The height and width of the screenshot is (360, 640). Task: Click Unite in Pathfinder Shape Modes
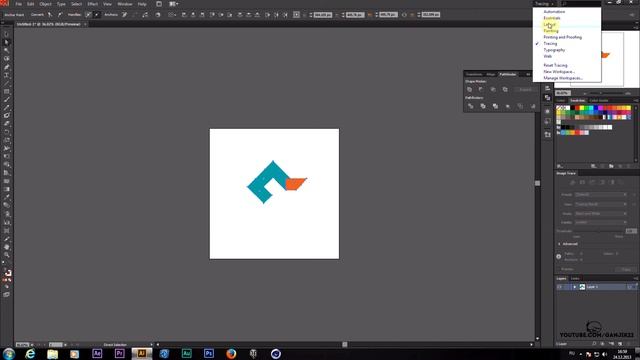click(470, 89)
